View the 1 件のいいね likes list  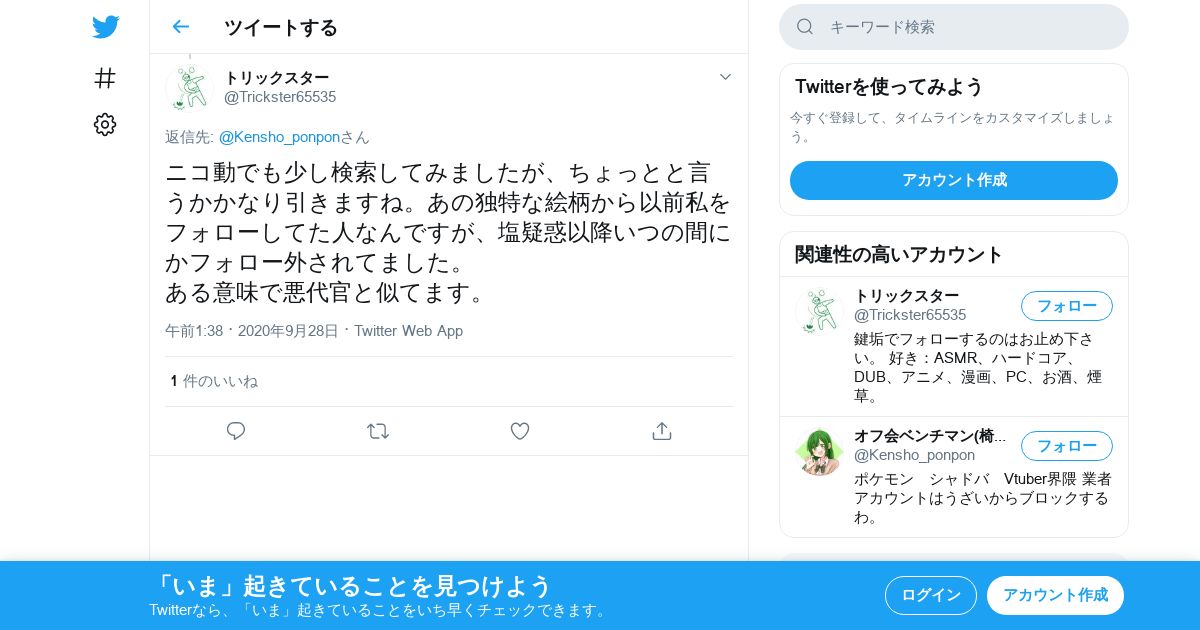[214, 381]
